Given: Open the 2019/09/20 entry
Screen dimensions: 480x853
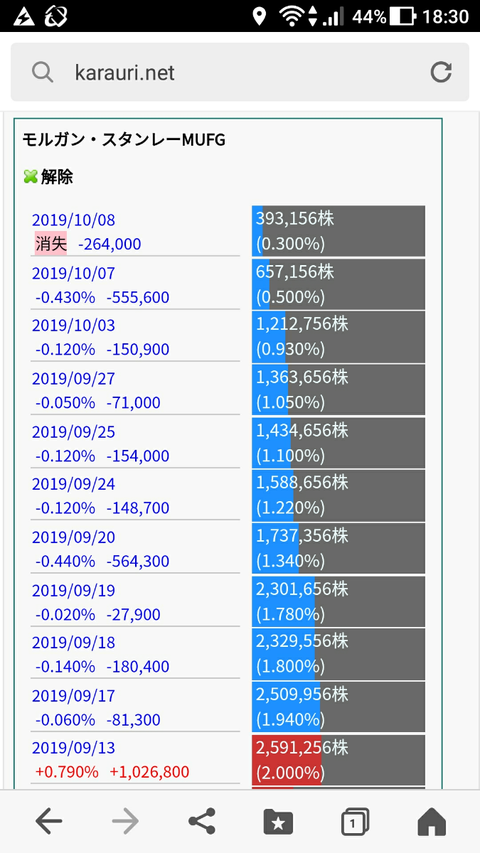Looking at the screenshot, I should (73, 537).
